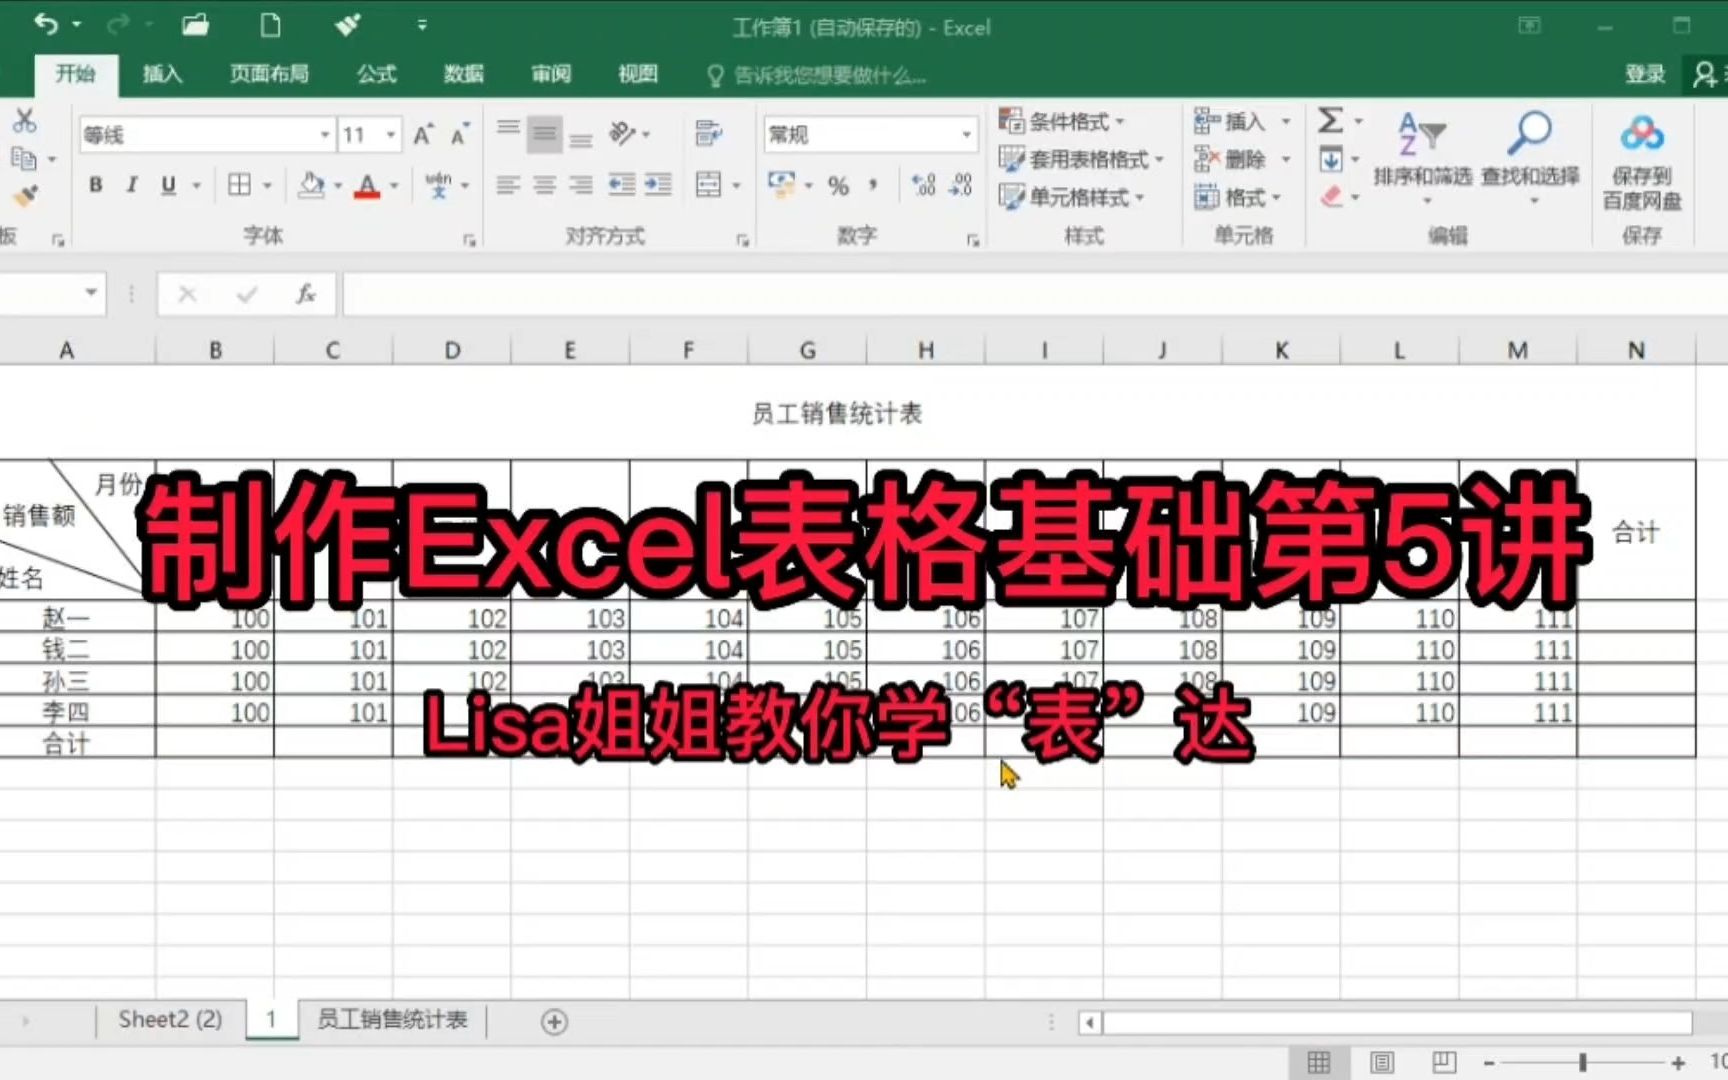
Task: Align text left
Action: click(x=508, y=185)
